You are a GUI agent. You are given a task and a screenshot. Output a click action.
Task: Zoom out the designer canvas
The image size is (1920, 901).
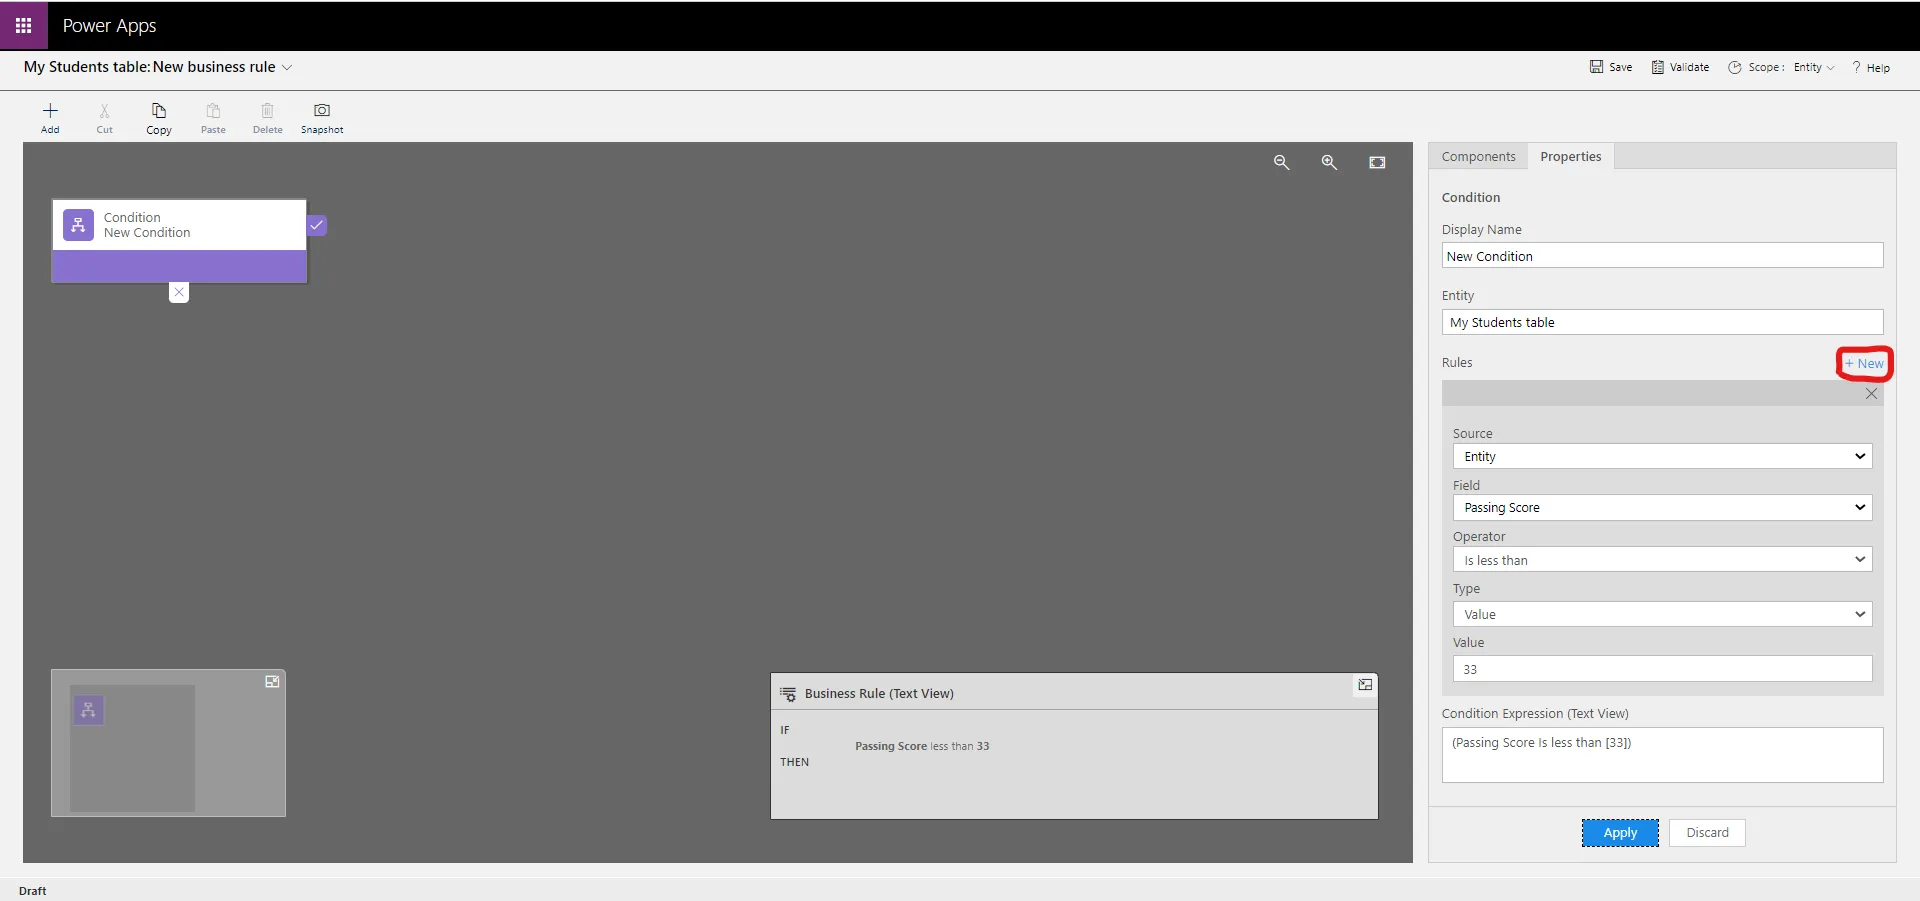click(1281, 162)
